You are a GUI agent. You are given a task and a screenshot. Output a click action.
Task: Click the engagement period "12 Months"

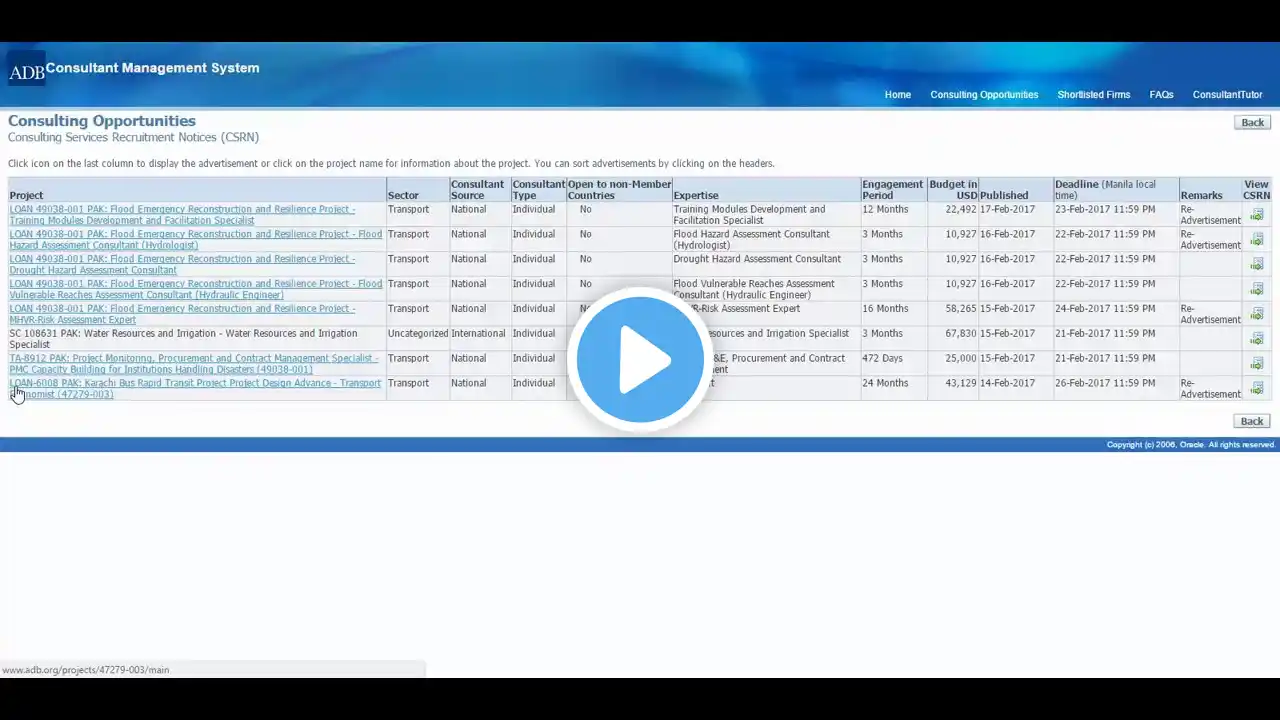tap(885, 209)
